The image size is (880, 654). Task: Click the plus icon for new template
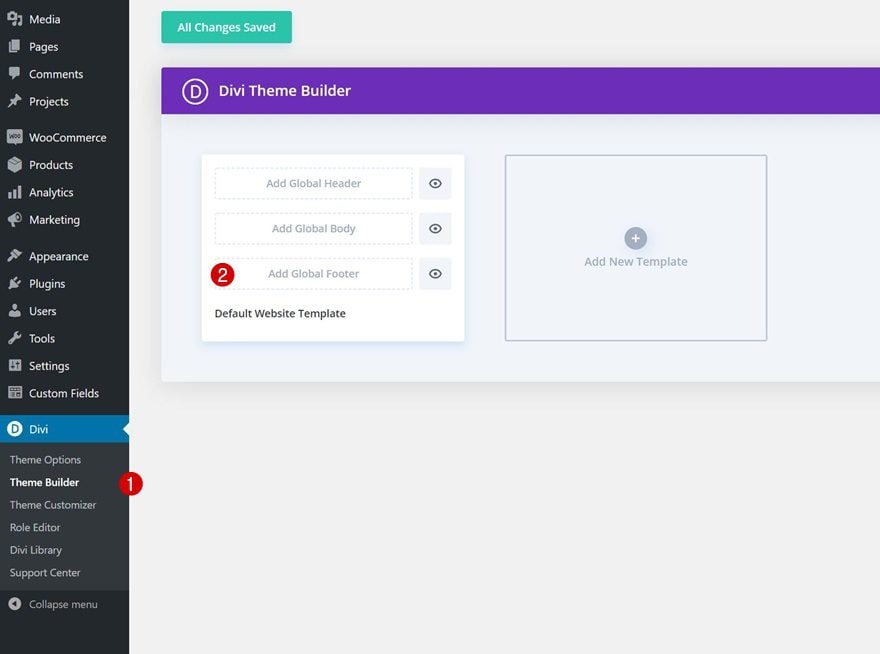click(635, 239)
